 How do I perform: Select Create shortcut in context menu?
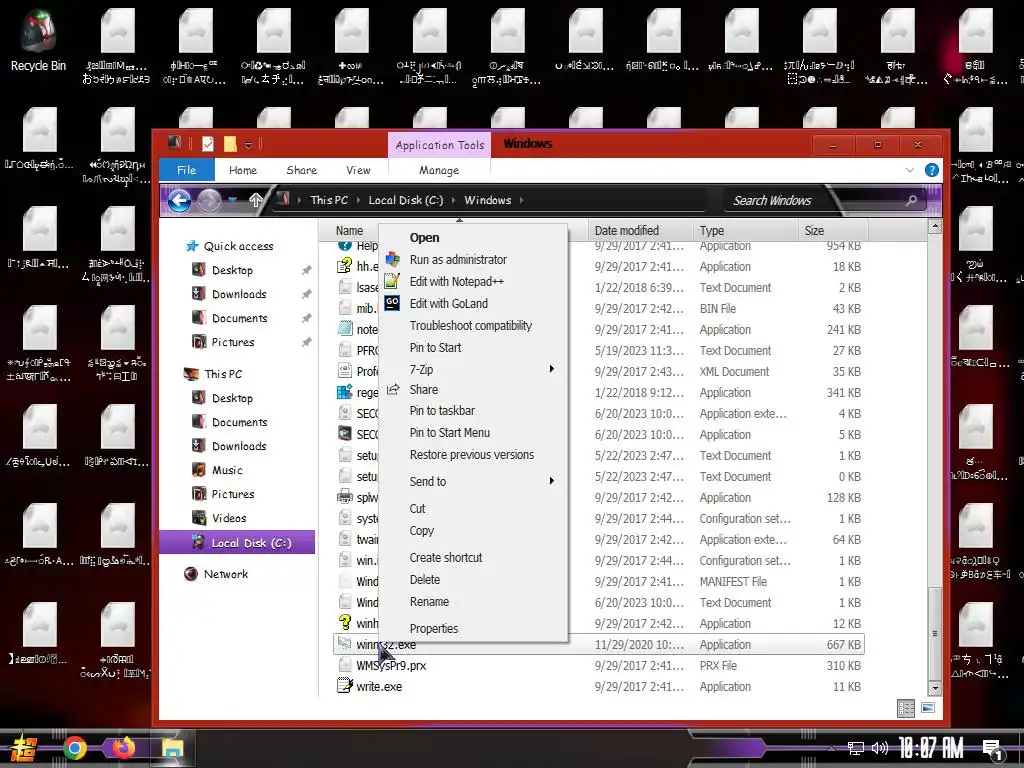click(x=445, y=558)
